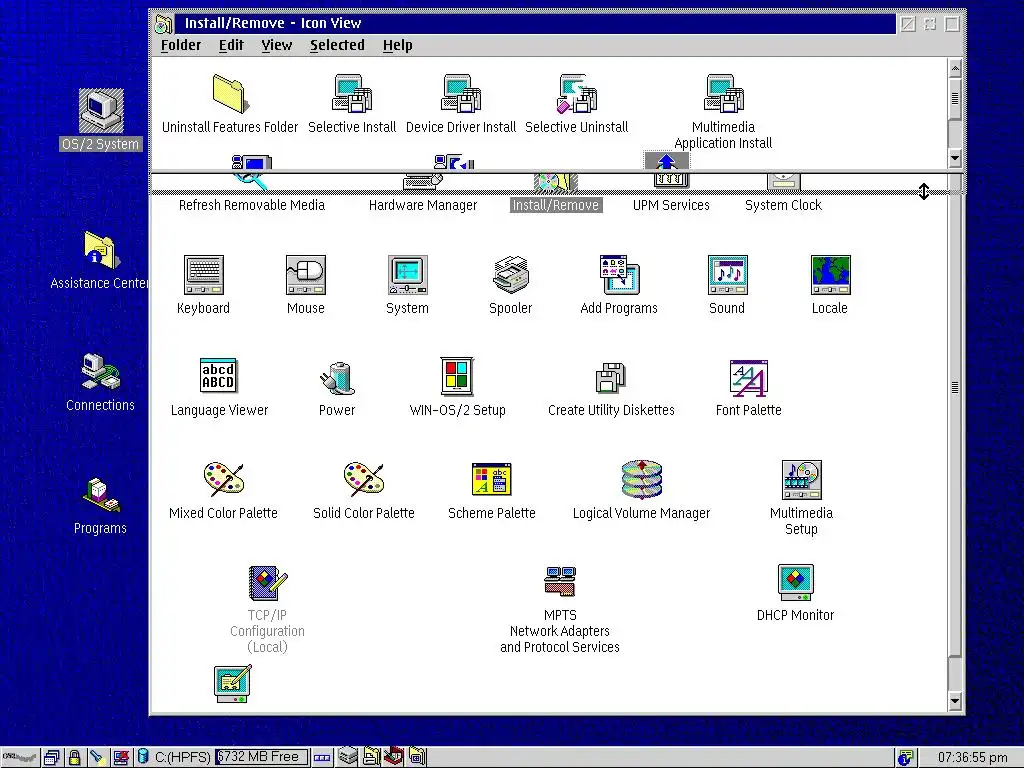Select the UPM Services label
This screenshot has height=768, width=1024.
(x=671, y=205)
